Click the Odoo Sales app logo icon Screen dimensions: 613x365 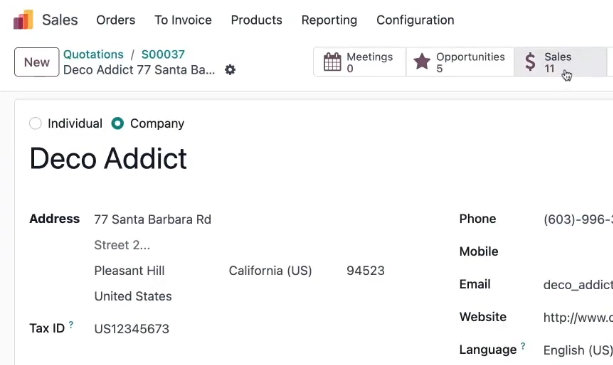[23, 20]
